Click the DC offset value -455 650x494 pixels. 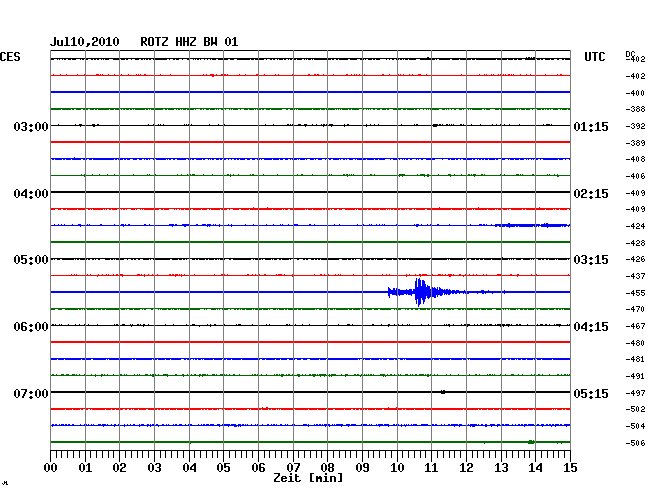click(x=635, y=293)
